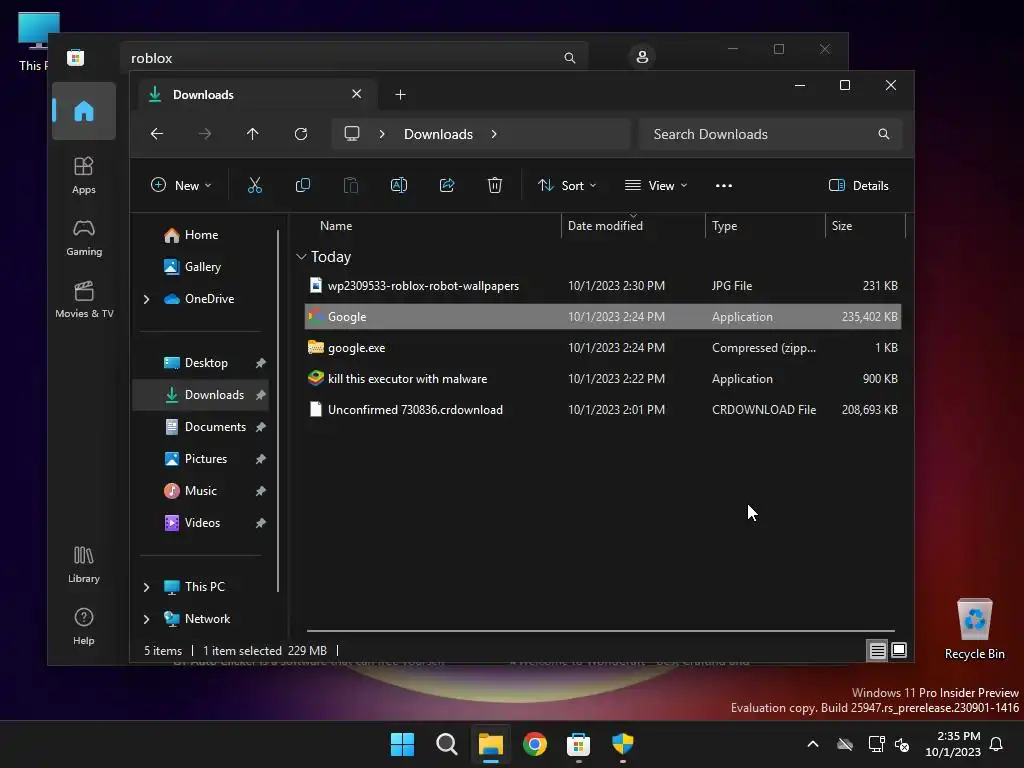Refresh the Downloads folder
This screenshot has height=768, width=1024.
pyautogui.click(x=301, y=134)
